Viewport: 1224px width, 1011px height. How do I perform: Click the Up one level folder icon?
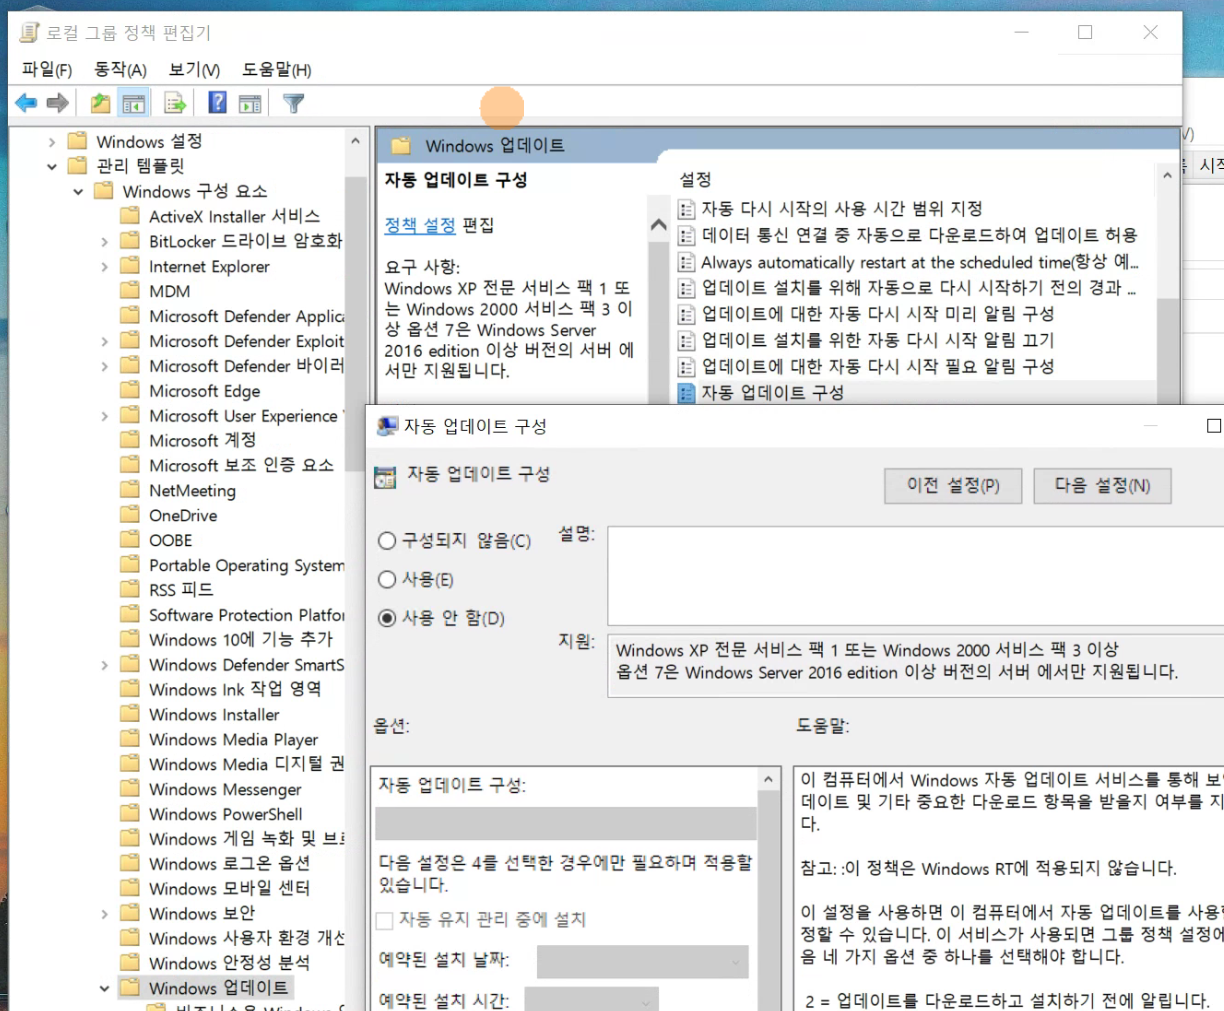point(100,102)
